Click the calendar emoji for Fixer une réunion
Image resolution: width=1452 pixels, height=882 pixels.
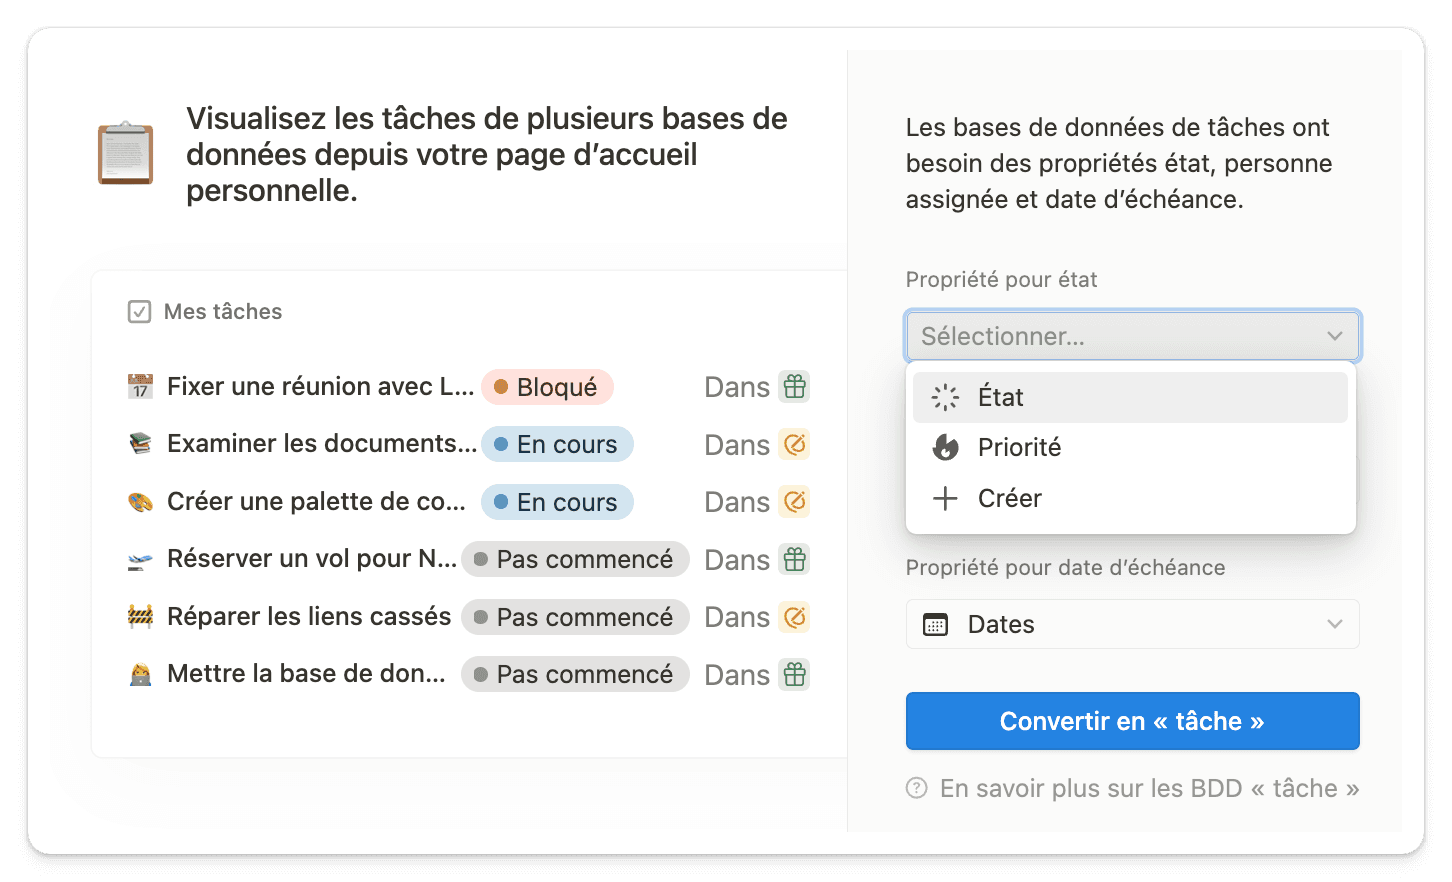click(x=140, y=387)
